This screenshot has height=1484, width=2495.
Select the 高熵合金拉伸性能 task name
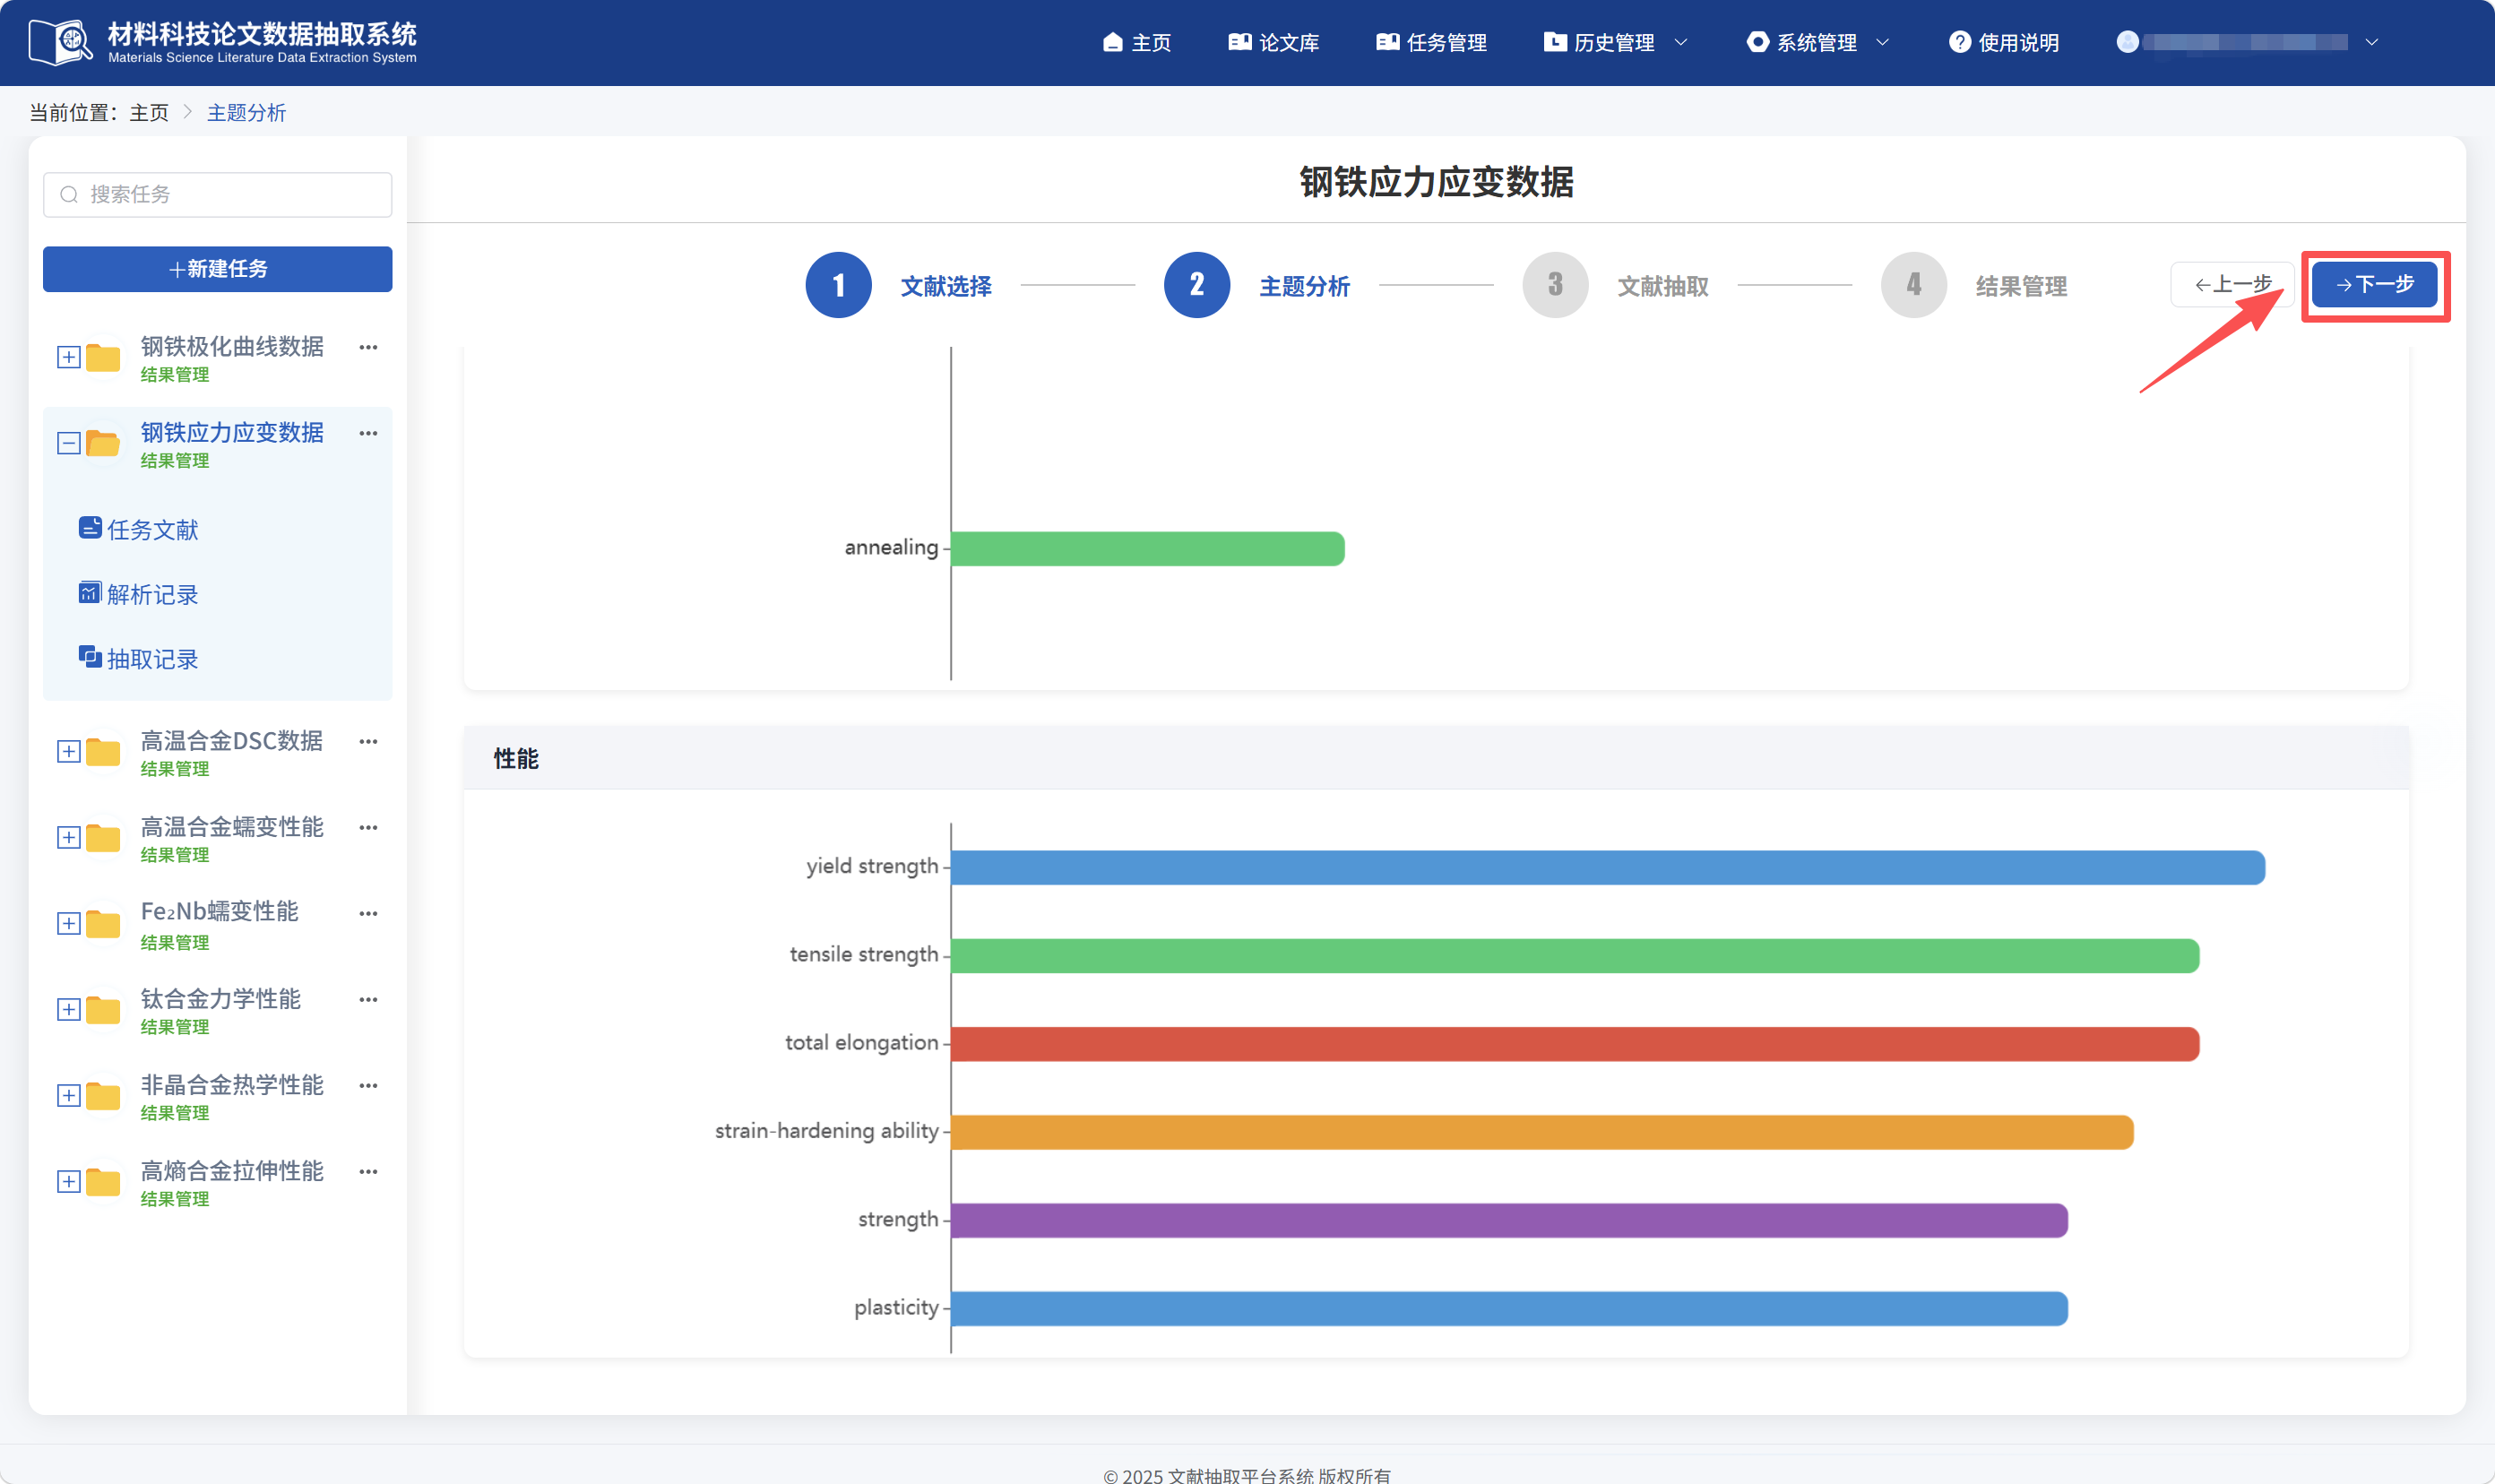click(231, 1170)
